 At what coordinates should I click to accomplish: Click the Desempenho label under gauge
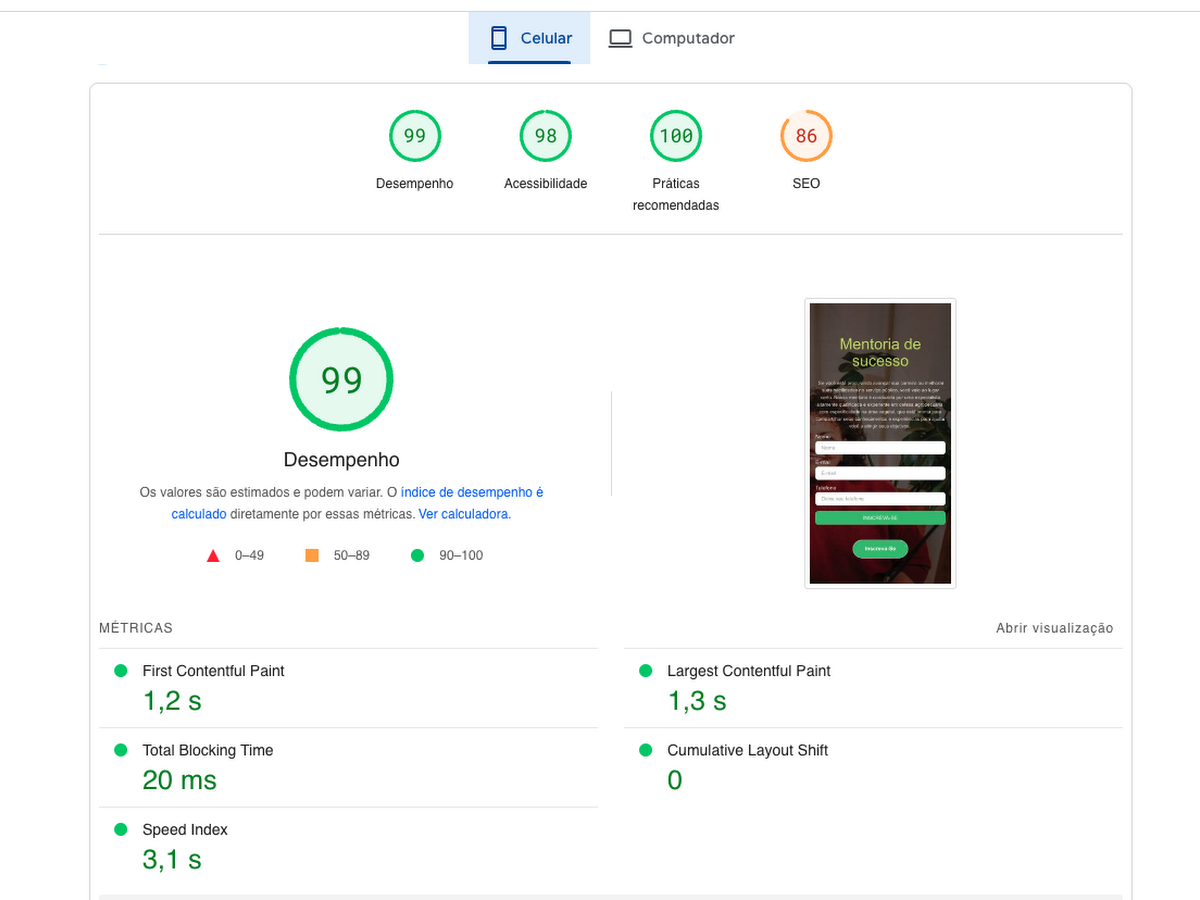(415, 184)
